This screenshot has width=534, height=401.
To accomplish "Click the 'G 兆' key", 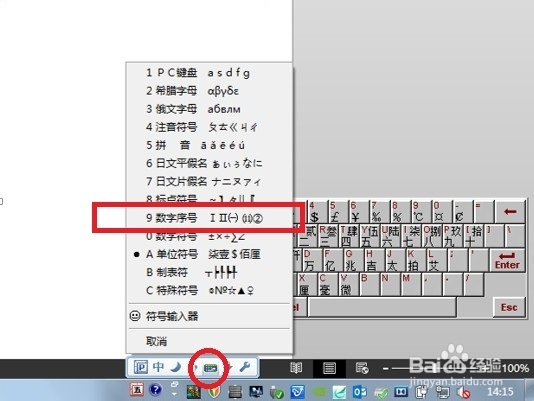I will (x=354, y=260).
